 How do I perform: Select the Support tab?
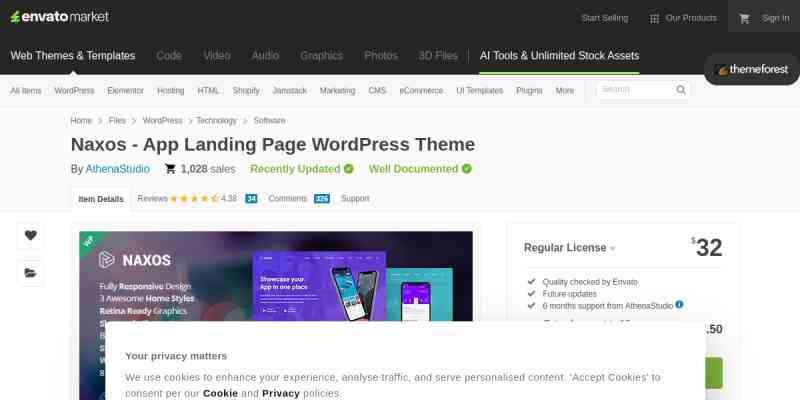pos(355,199)
